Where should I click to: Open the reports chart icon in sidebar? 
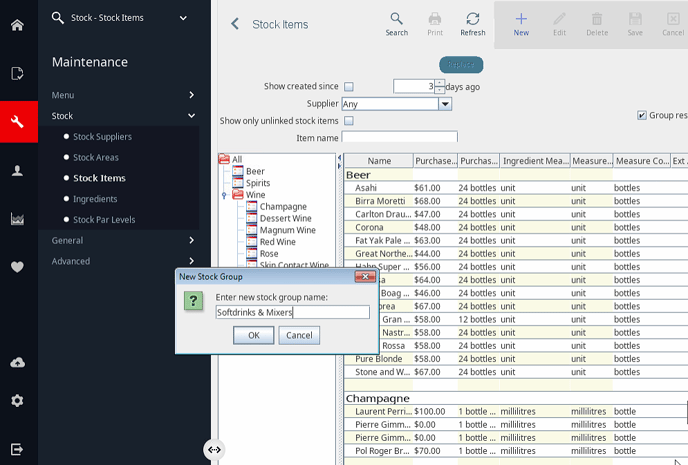17,218
